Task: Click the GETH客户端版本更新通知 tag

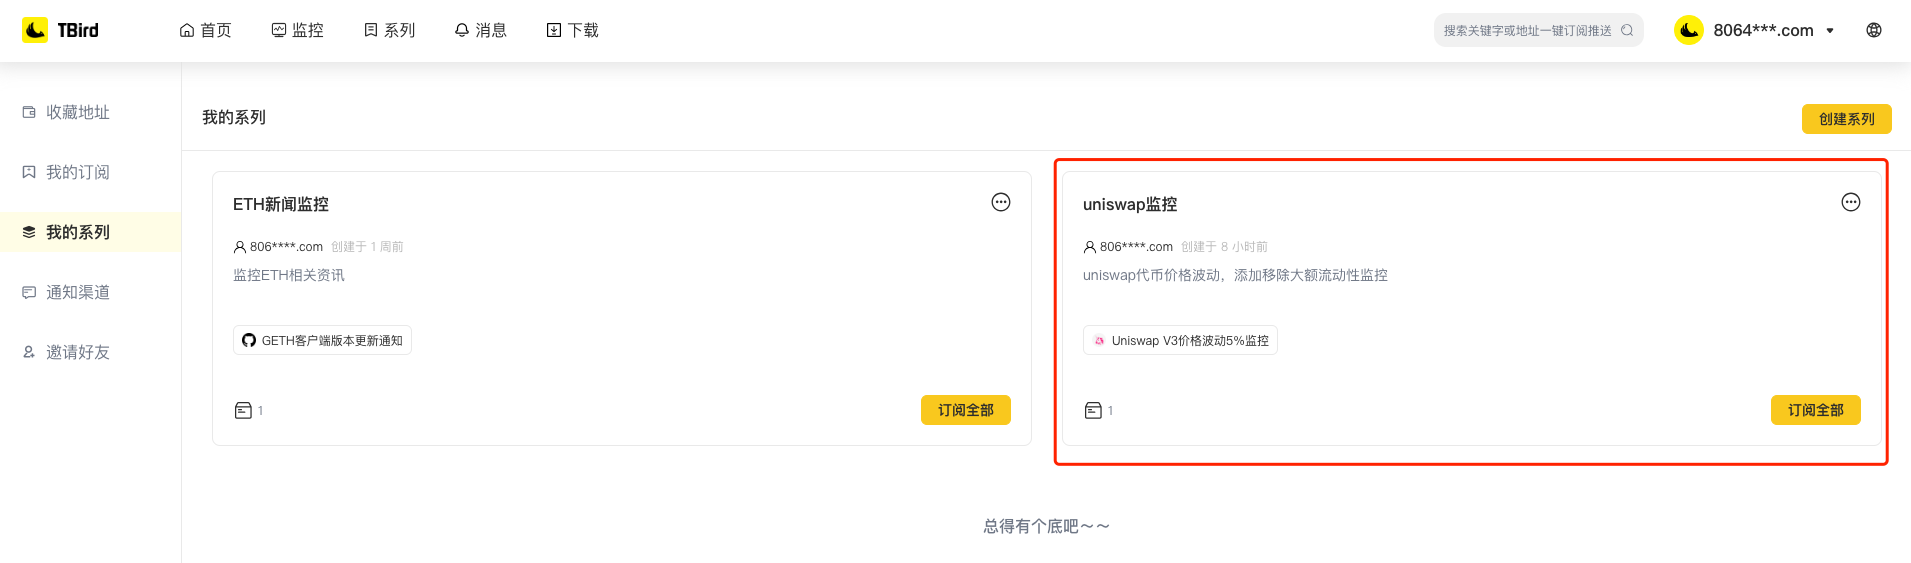Action: tap(322, 340)
